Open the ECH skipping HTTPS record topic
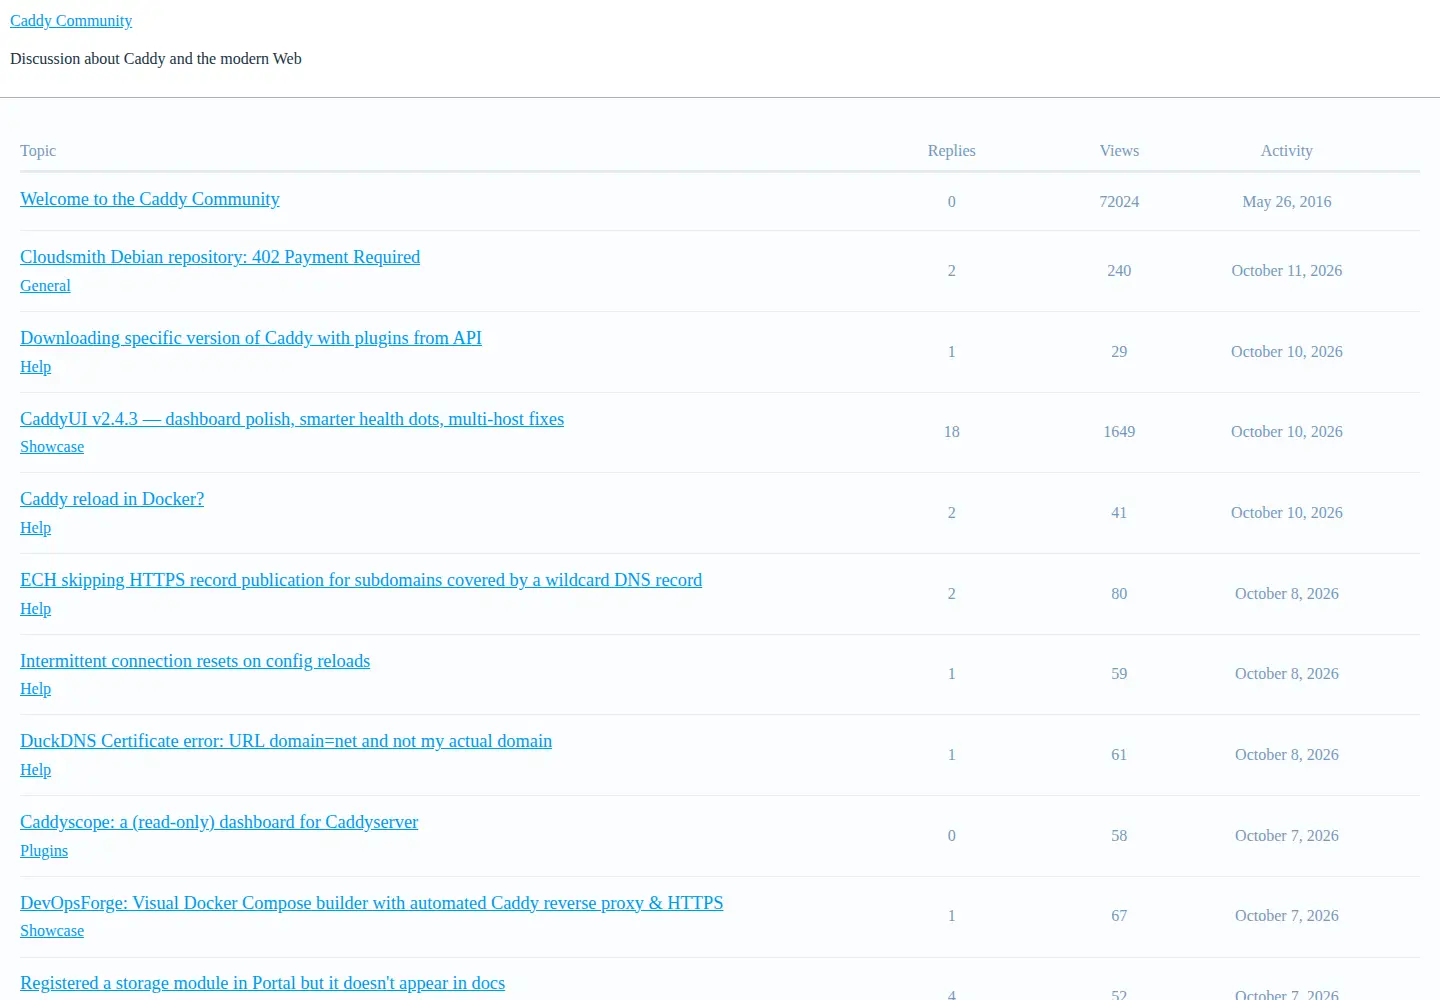The width and height of the screenshot is (1440, 1000). click(361, 580)
